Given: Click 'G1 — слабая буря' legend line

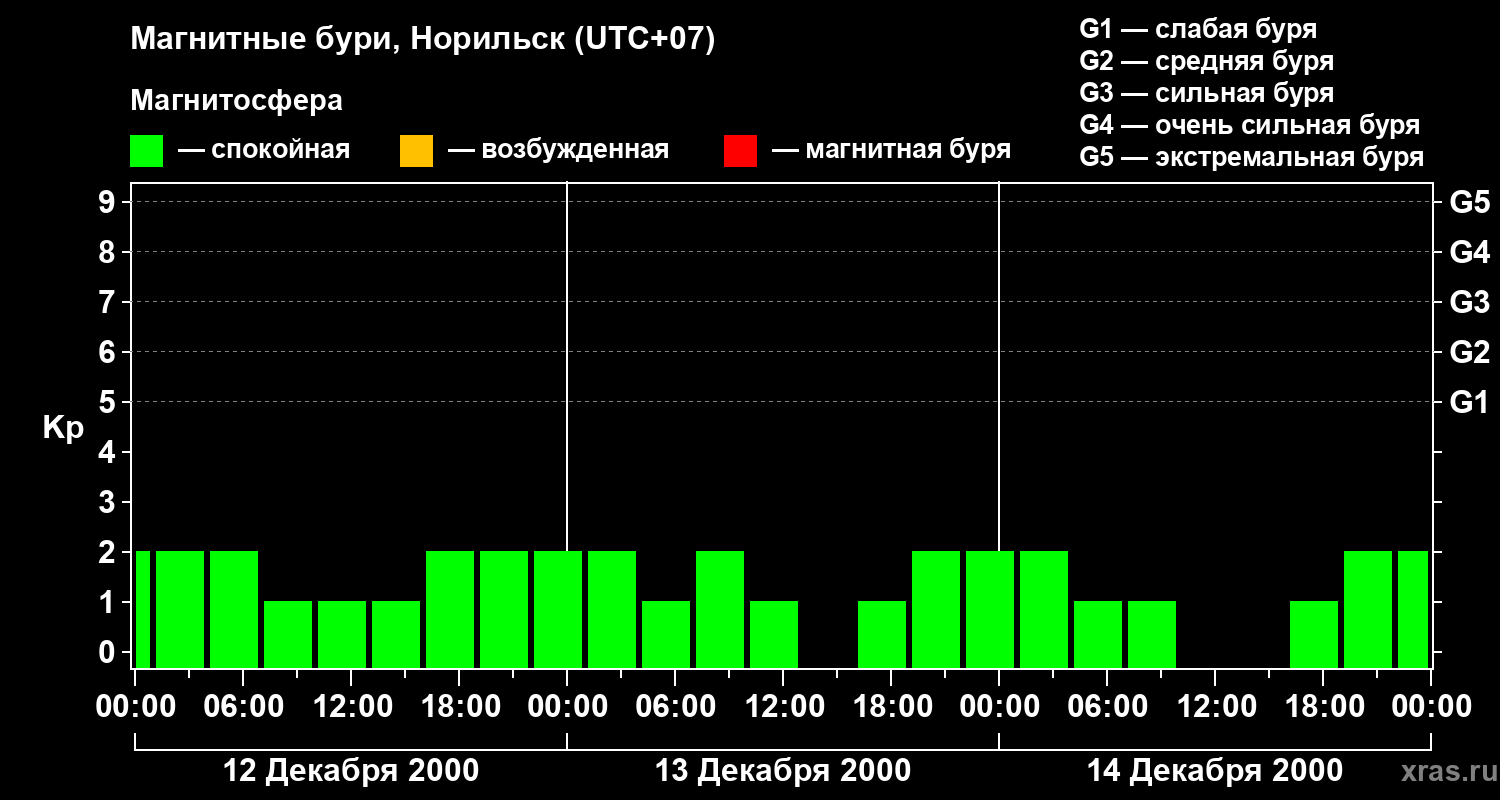Looking at the screenshot, I should click(1198, 29).
